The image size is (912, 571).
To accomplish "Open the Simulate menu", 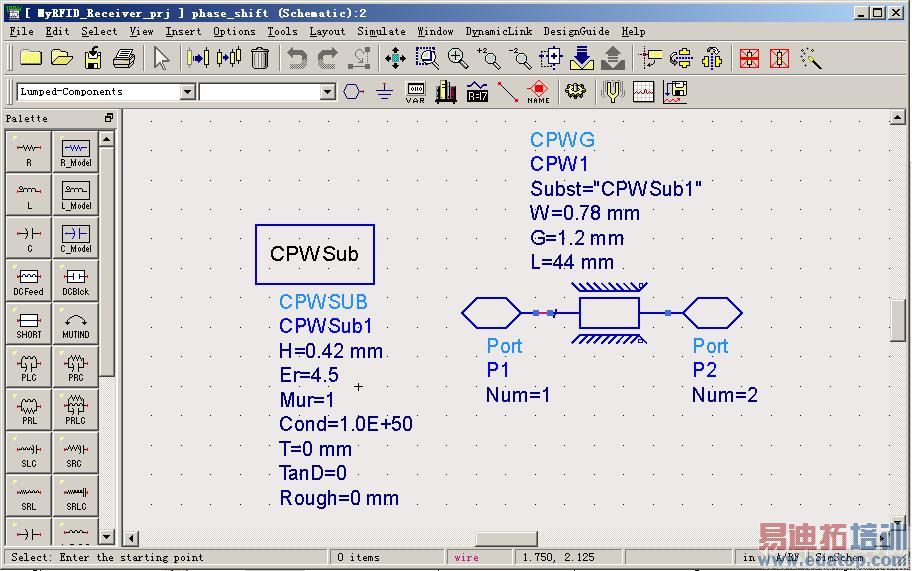I will click(381, 31).
